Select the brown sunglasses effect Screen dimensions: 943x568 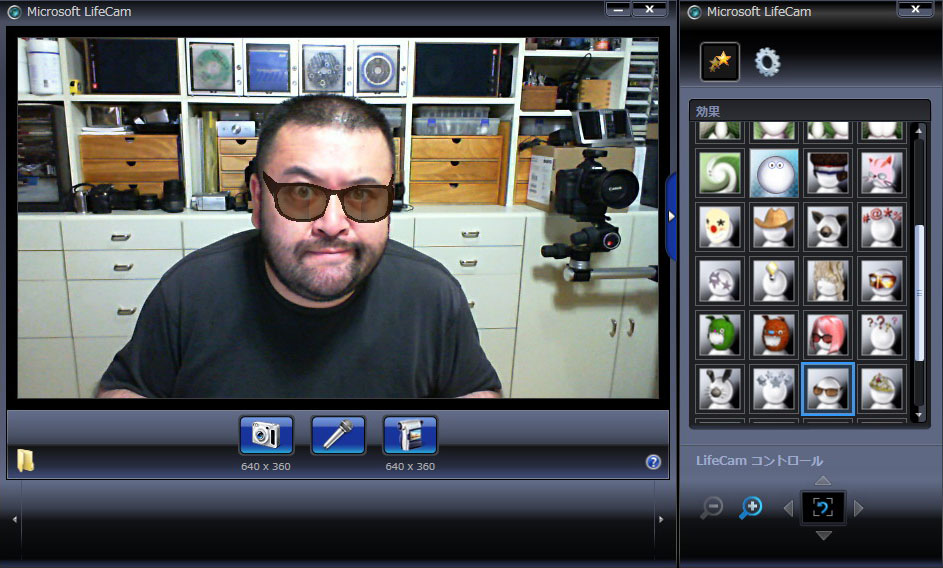(828, 389)
